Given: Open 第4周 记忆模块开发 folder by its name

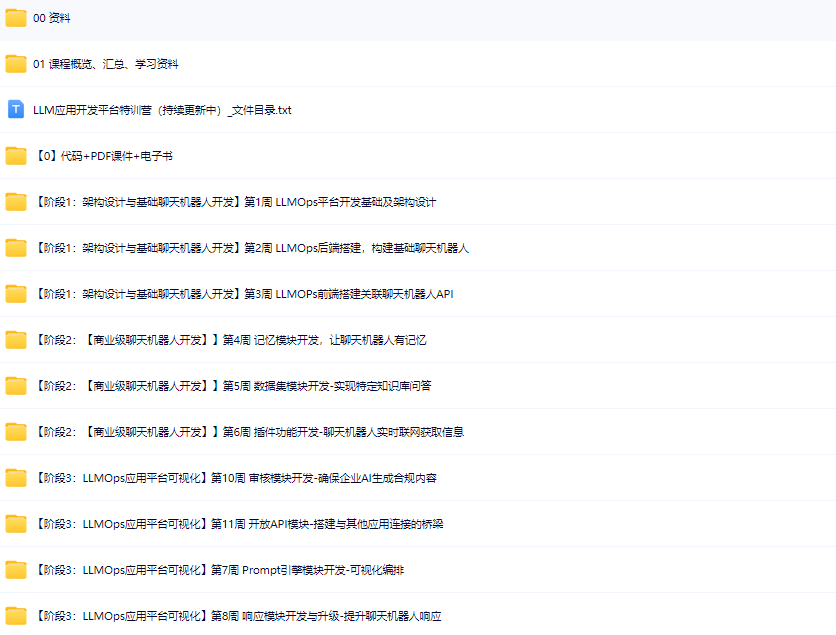Looking at the screenshot, I should 230,340.
